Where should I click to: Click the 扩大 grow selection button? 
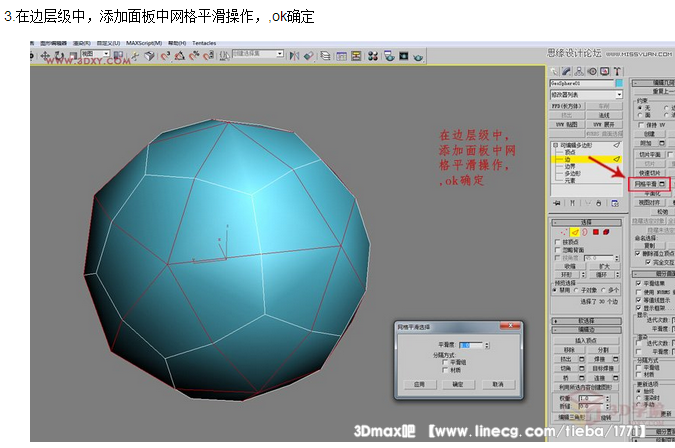click(x=604, y=266)
